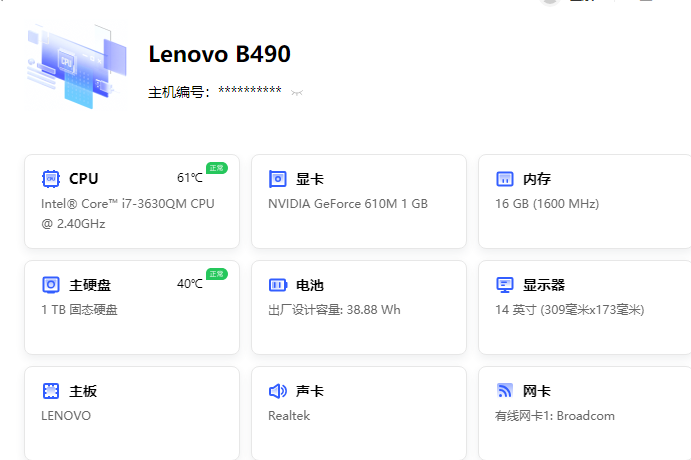Click the computer illustration thumbnail

point(77,66)
